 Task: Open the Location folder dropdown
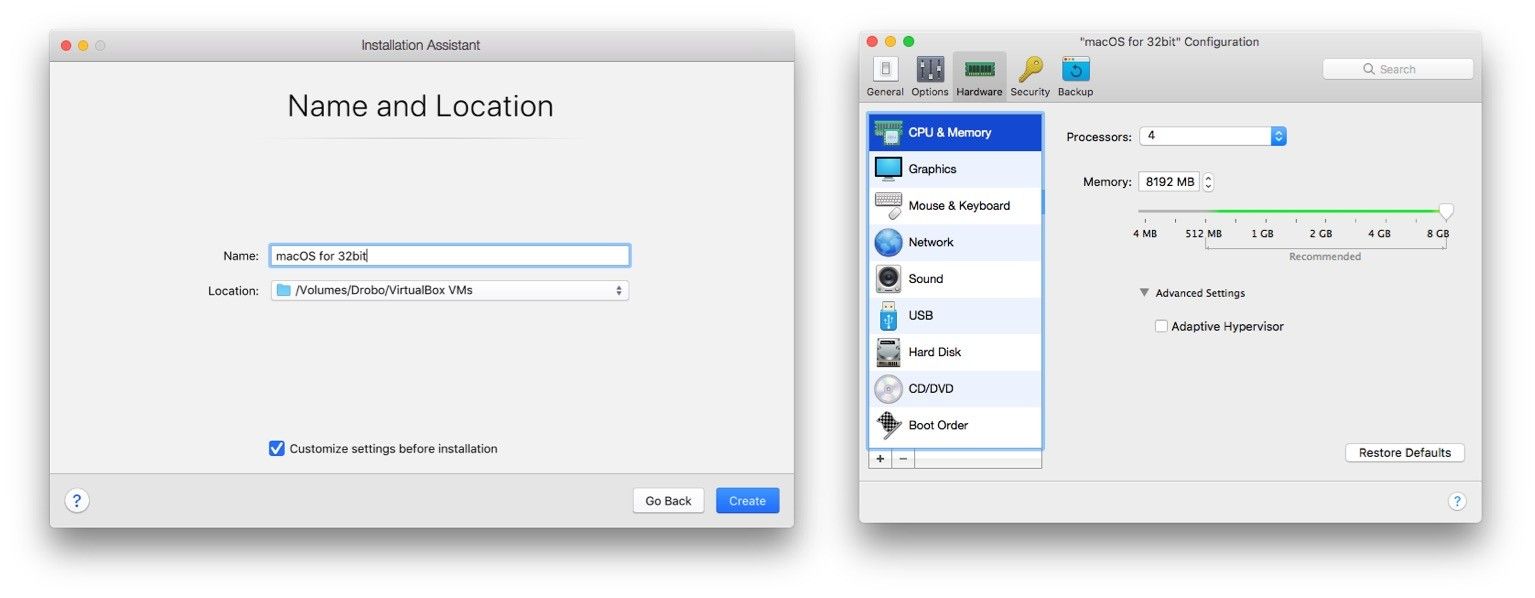coord(450,290)
